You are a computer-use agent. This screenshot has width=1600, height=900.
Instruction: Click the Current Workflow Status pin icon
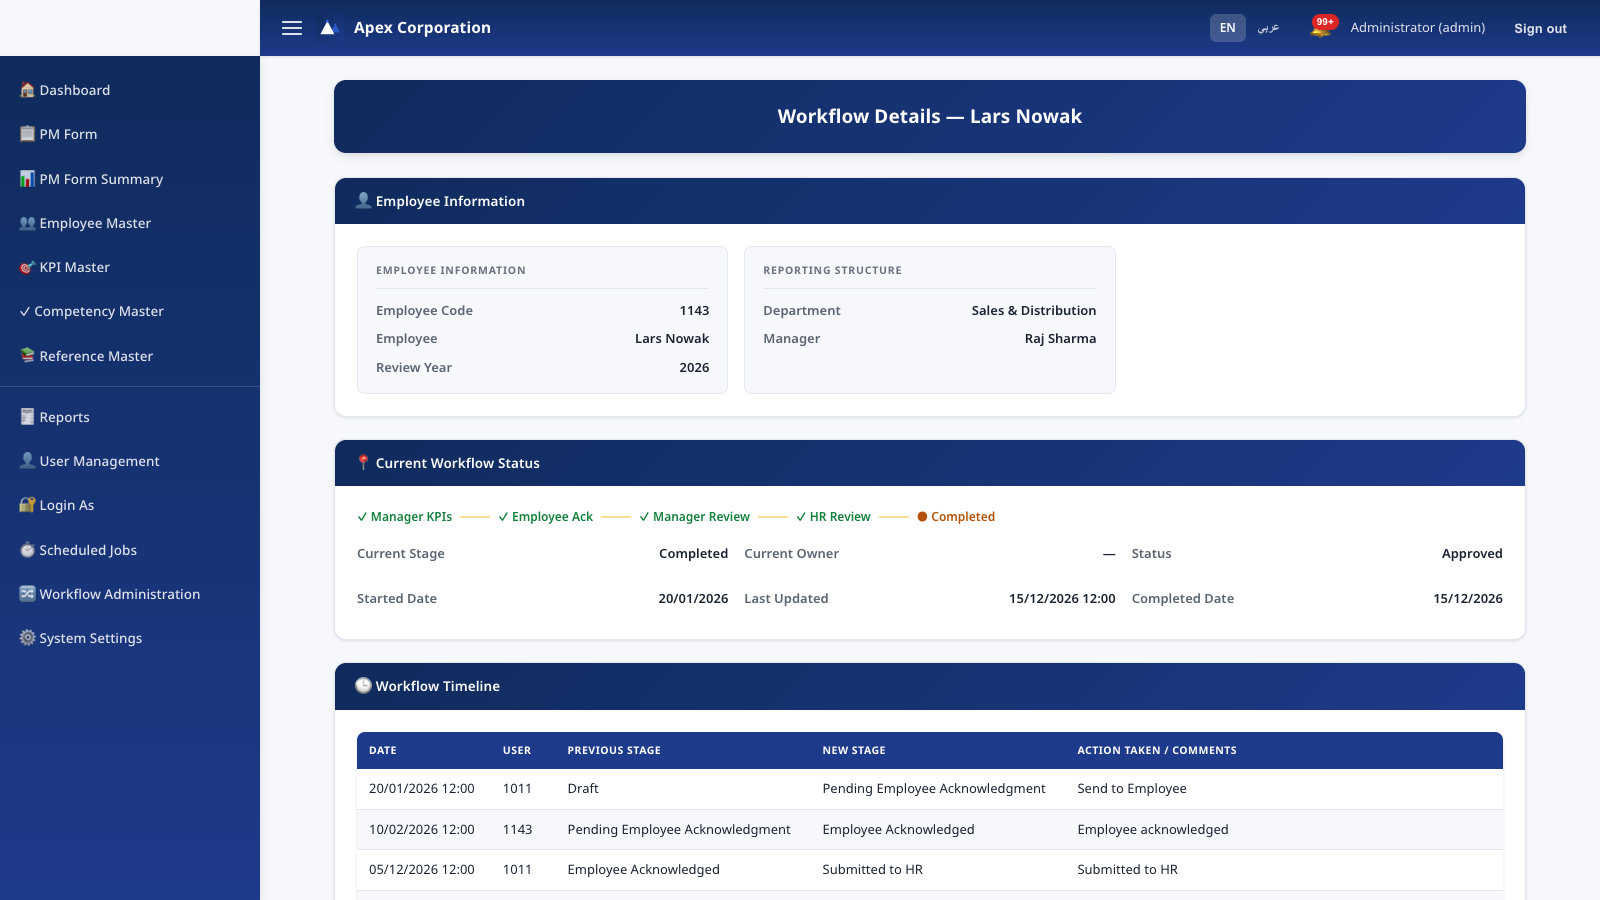coord(363,463)
